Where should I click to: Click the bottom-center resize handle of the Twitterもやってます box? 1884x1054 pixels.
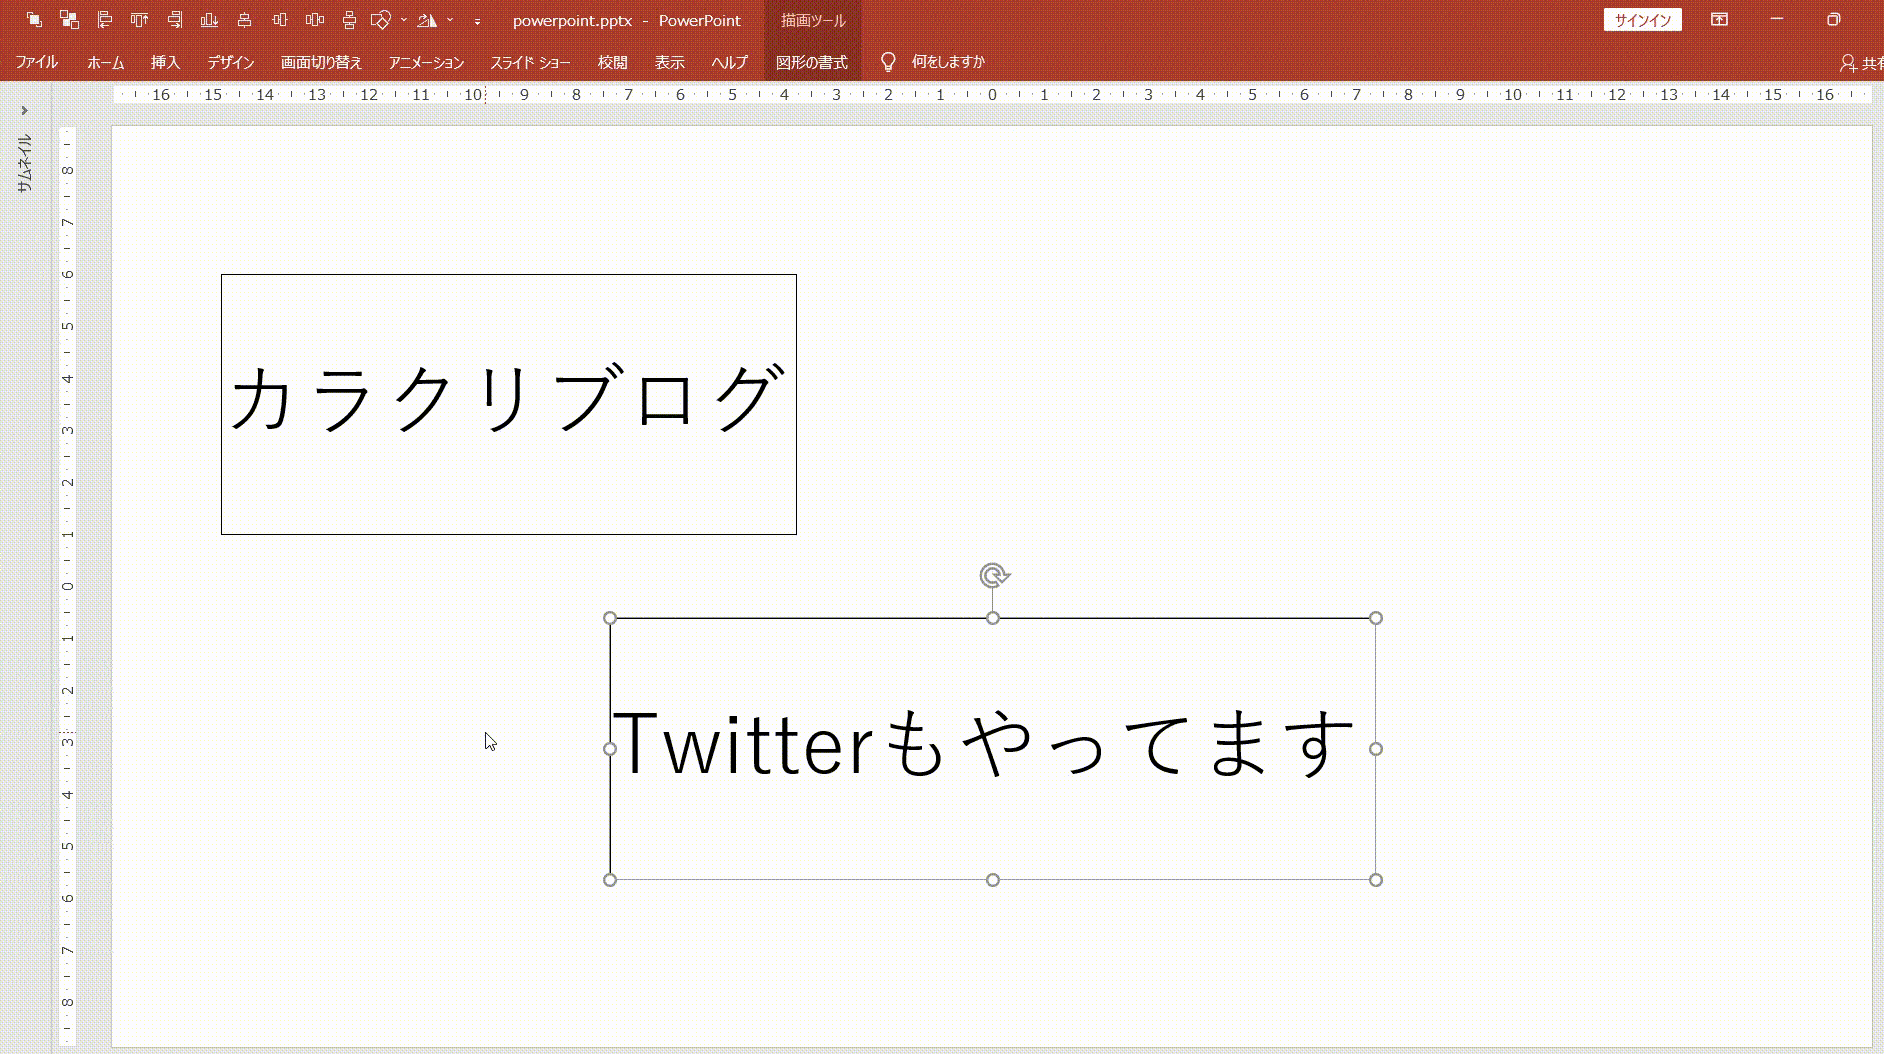click(x=993, y=880)
